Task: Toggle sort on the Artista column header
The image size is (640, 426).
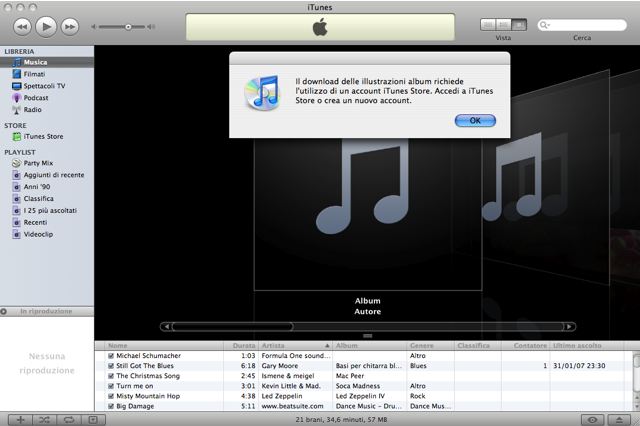Action: pyautogui.click(x=296, y=346)
